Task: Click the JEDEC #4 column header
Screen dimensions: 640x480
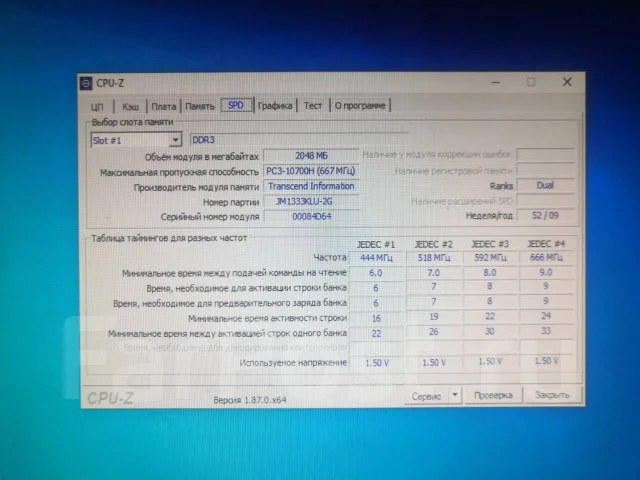Action: (x=546, y=244)
